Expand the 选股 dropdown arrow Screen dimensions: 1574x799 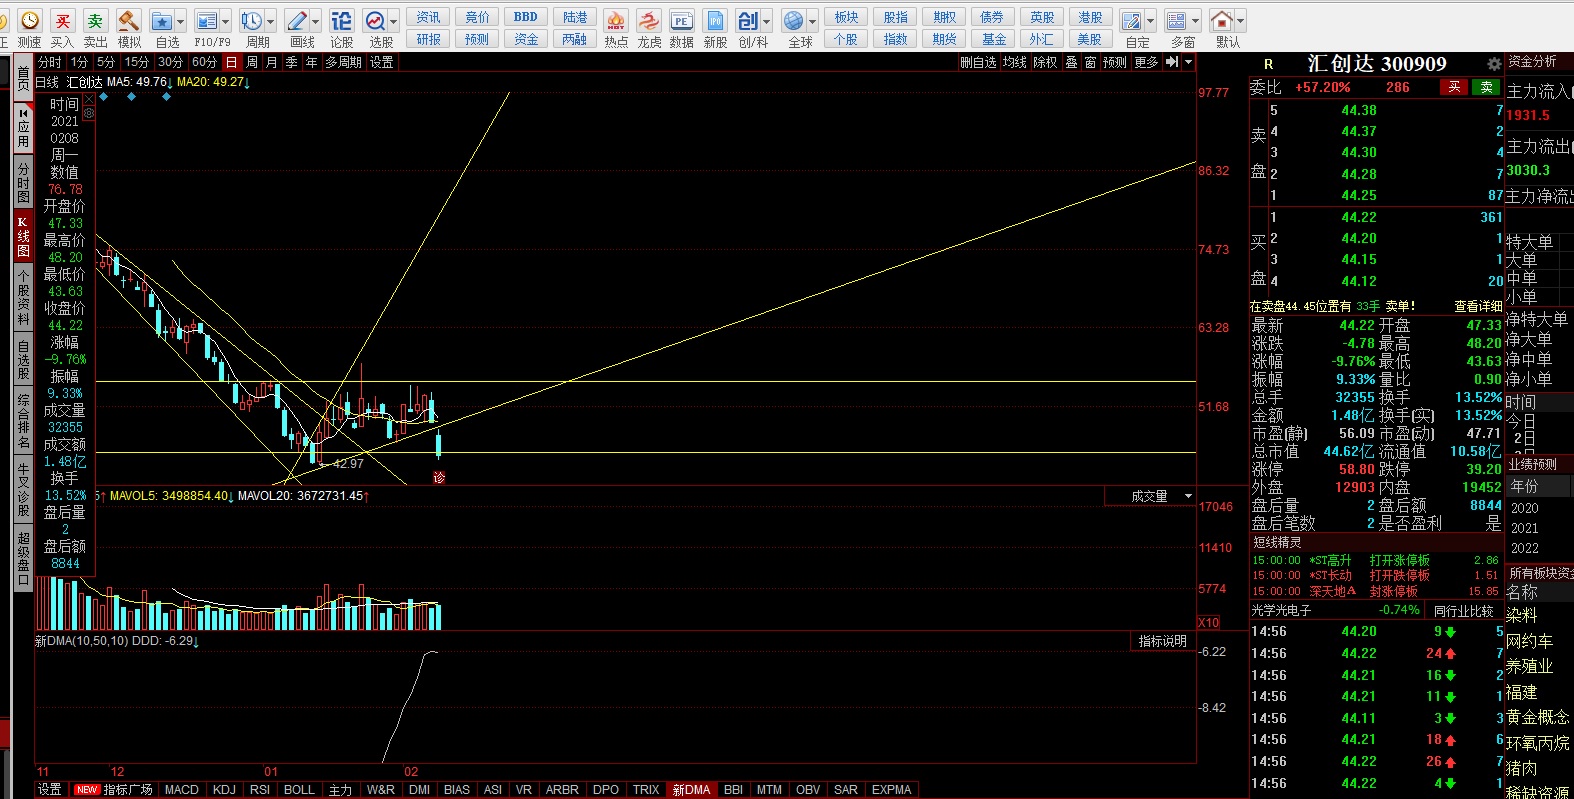coord(394,20)
